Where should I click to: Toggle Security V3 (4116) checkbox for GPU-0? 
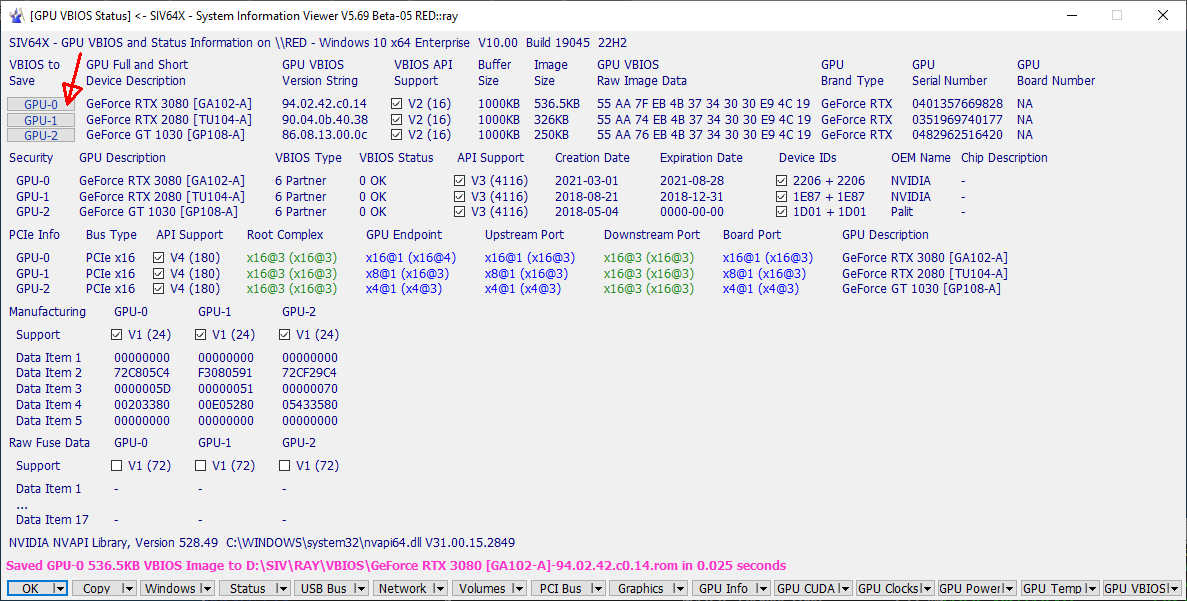coord(460,181)
